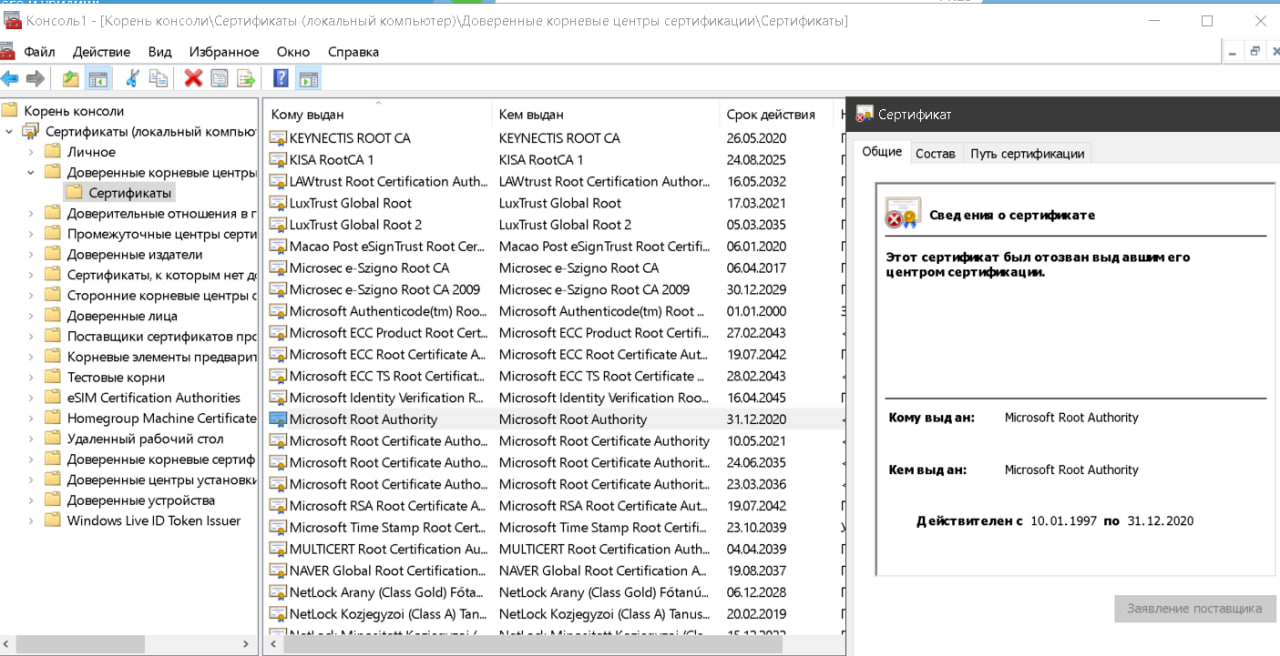Click the Export List toolbar icon
Viewport: 1280px width, 656px height.
pos(245,79)
